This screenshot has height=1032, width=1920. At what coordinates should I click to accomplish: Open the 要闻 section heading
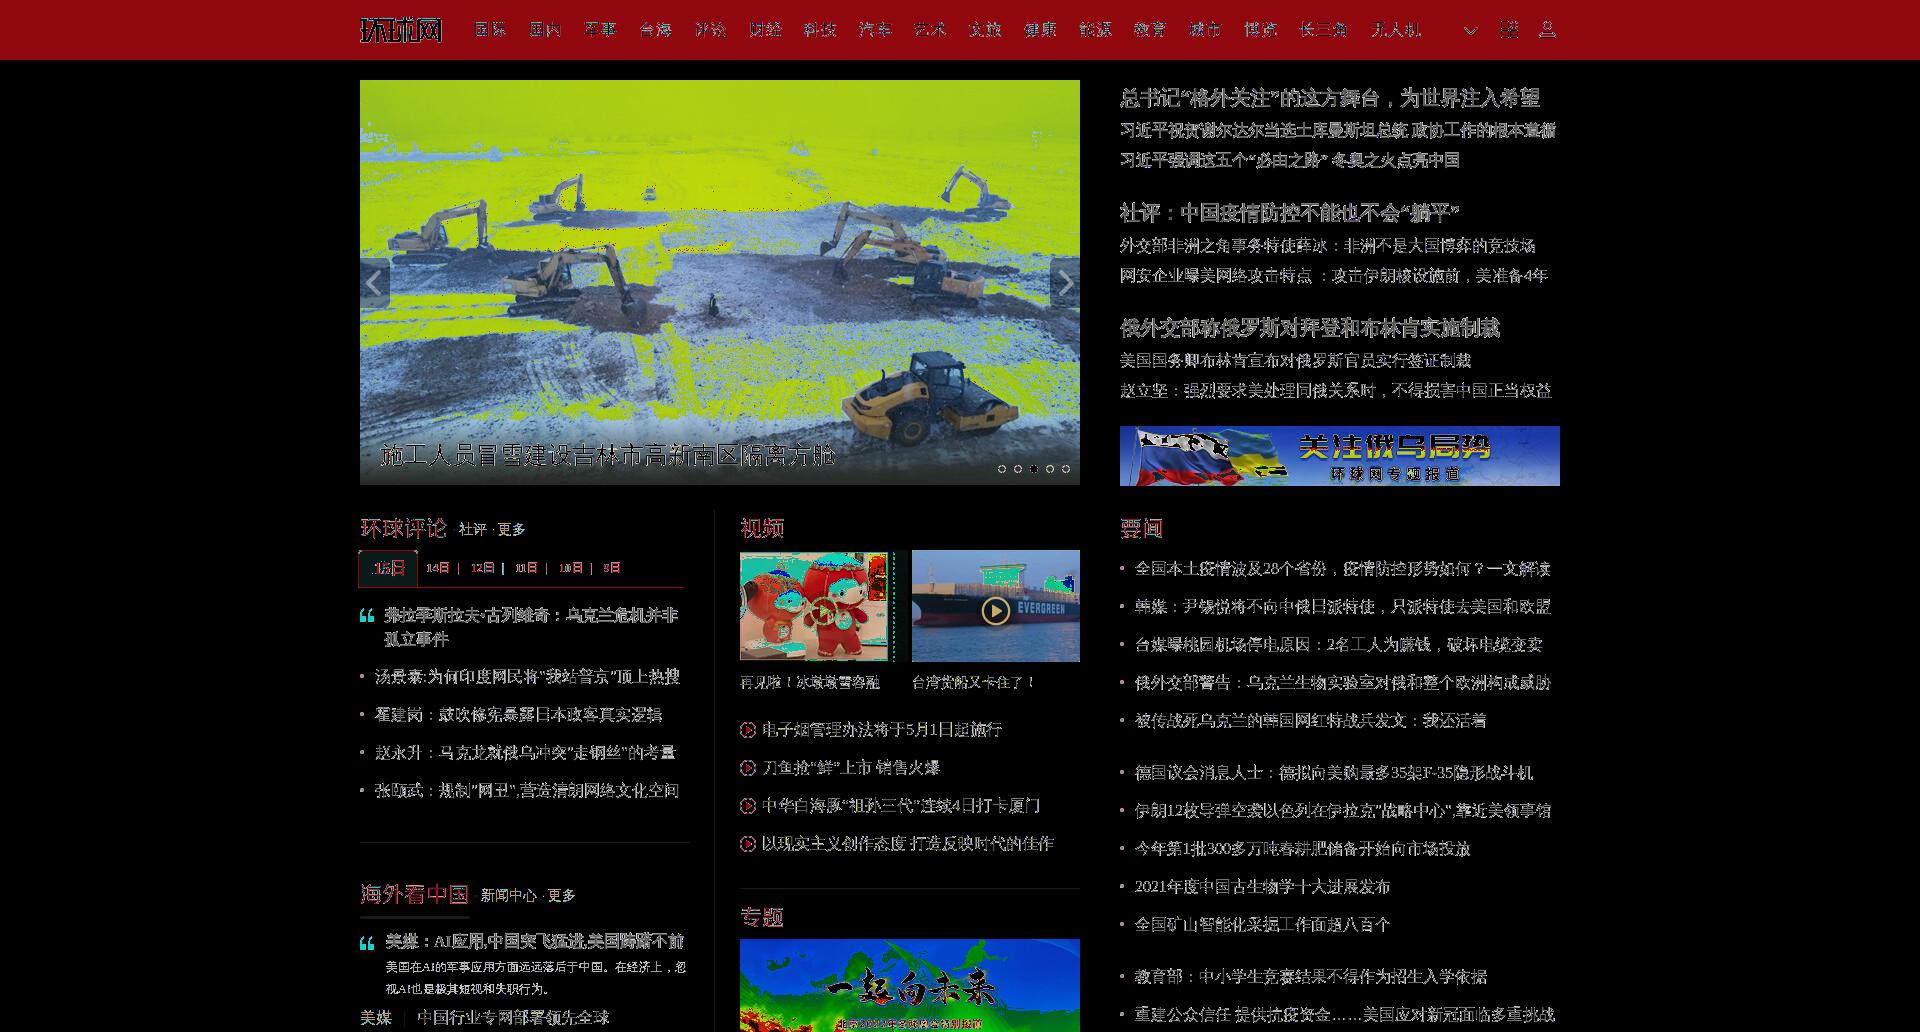pos(1141,529)
